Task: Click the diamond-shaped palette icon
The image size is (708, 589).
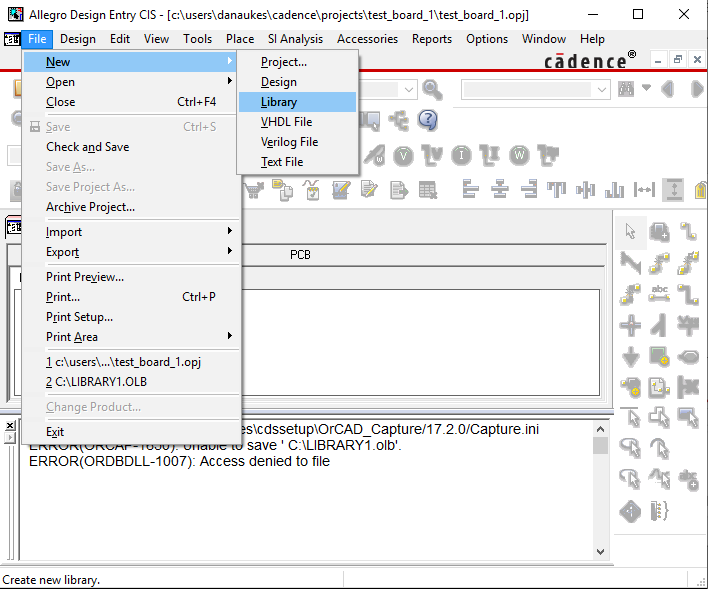Action: pyautogui.click(x=630, y=511)
